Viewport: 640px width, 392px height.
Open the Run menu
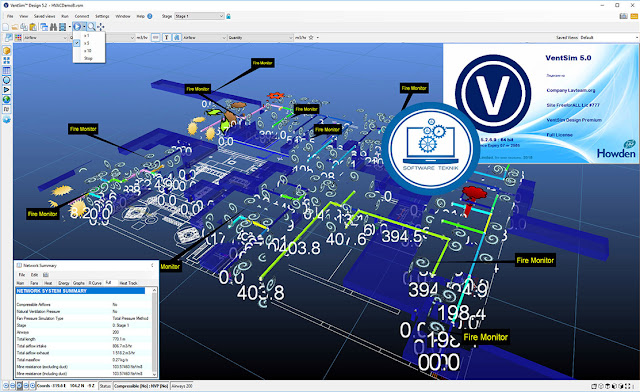[65, 16]
